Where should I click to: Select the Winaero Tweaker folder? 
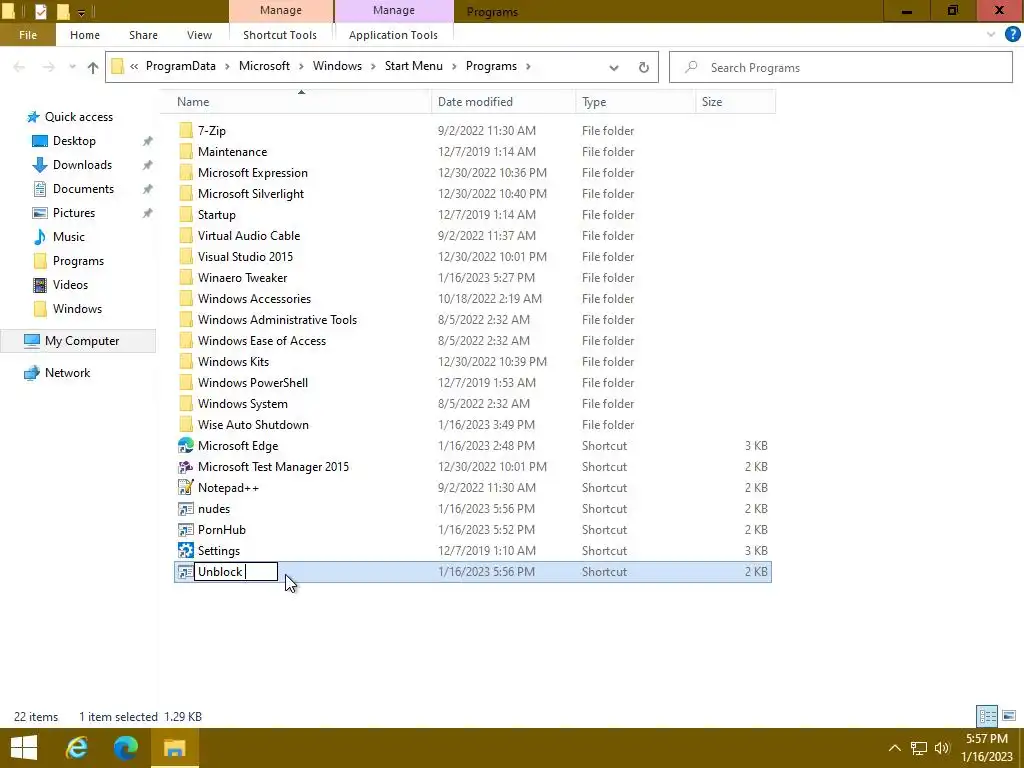coord(473,278)
